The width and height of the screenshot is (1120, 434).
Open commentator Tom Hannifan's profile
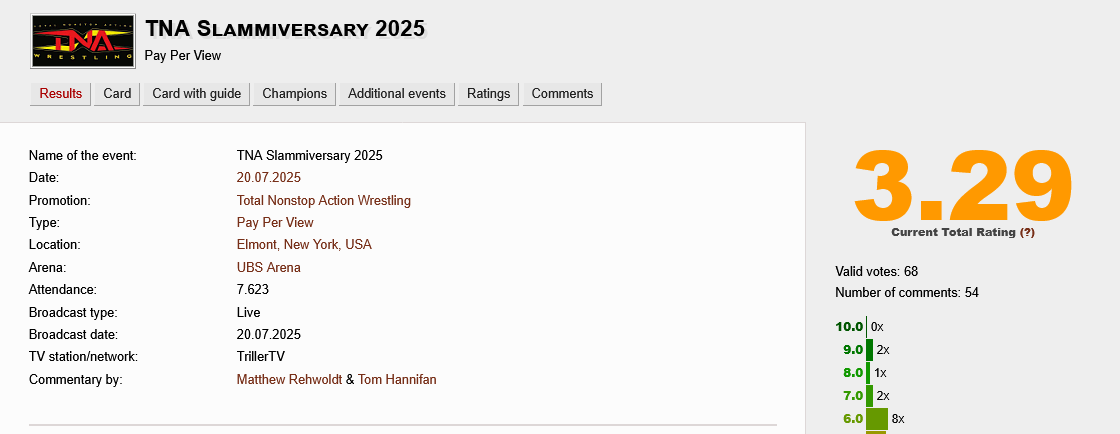pyautogui.click(x=397, y=380)
